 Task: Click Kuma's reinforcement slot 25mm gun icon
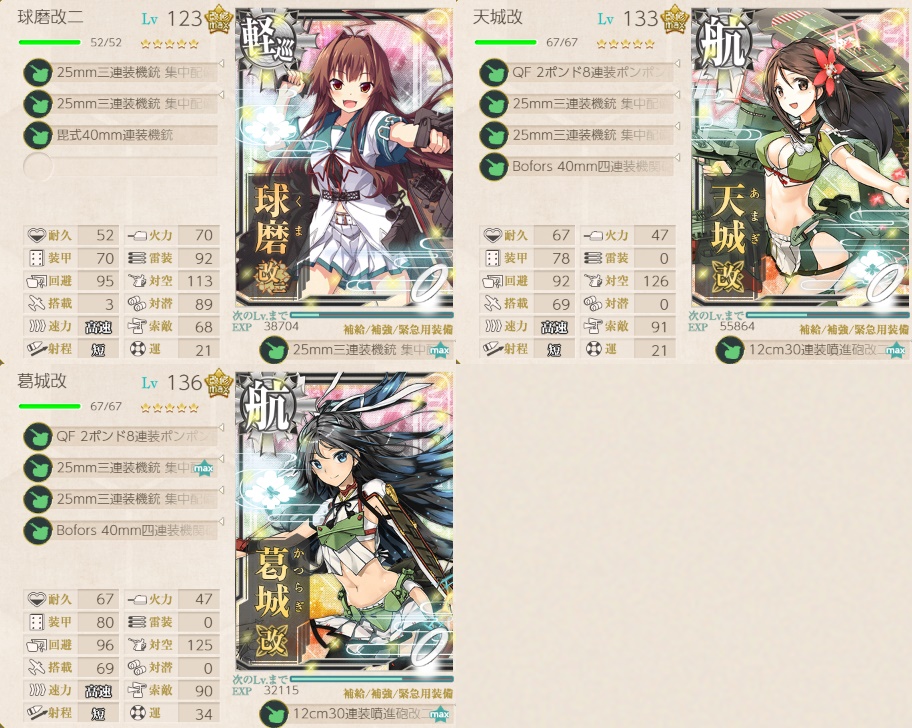(273, 351)
